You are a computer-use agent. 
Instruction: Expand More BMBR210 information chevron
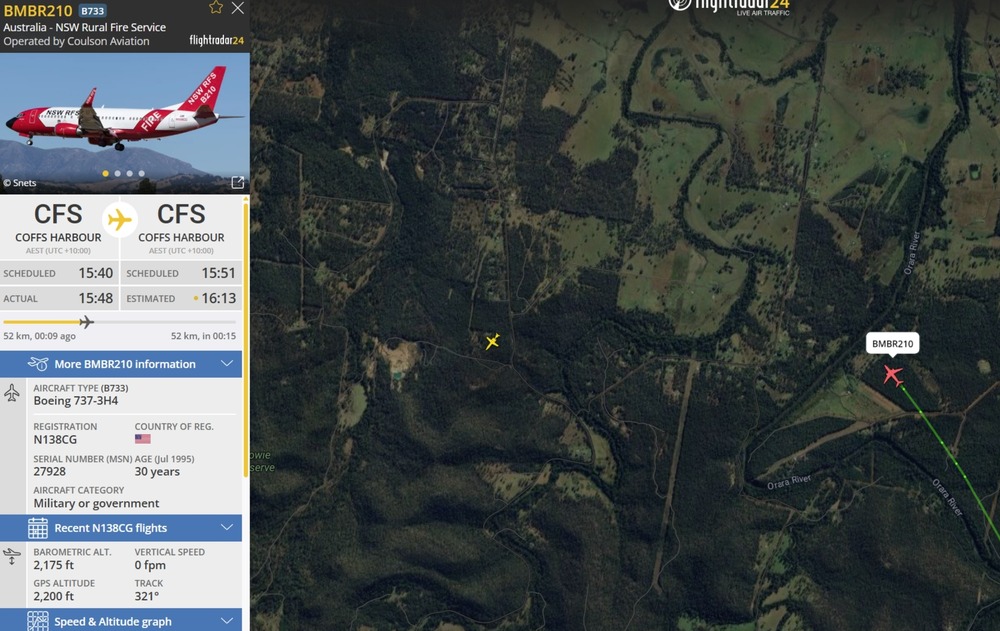click(x=227, y=364)
